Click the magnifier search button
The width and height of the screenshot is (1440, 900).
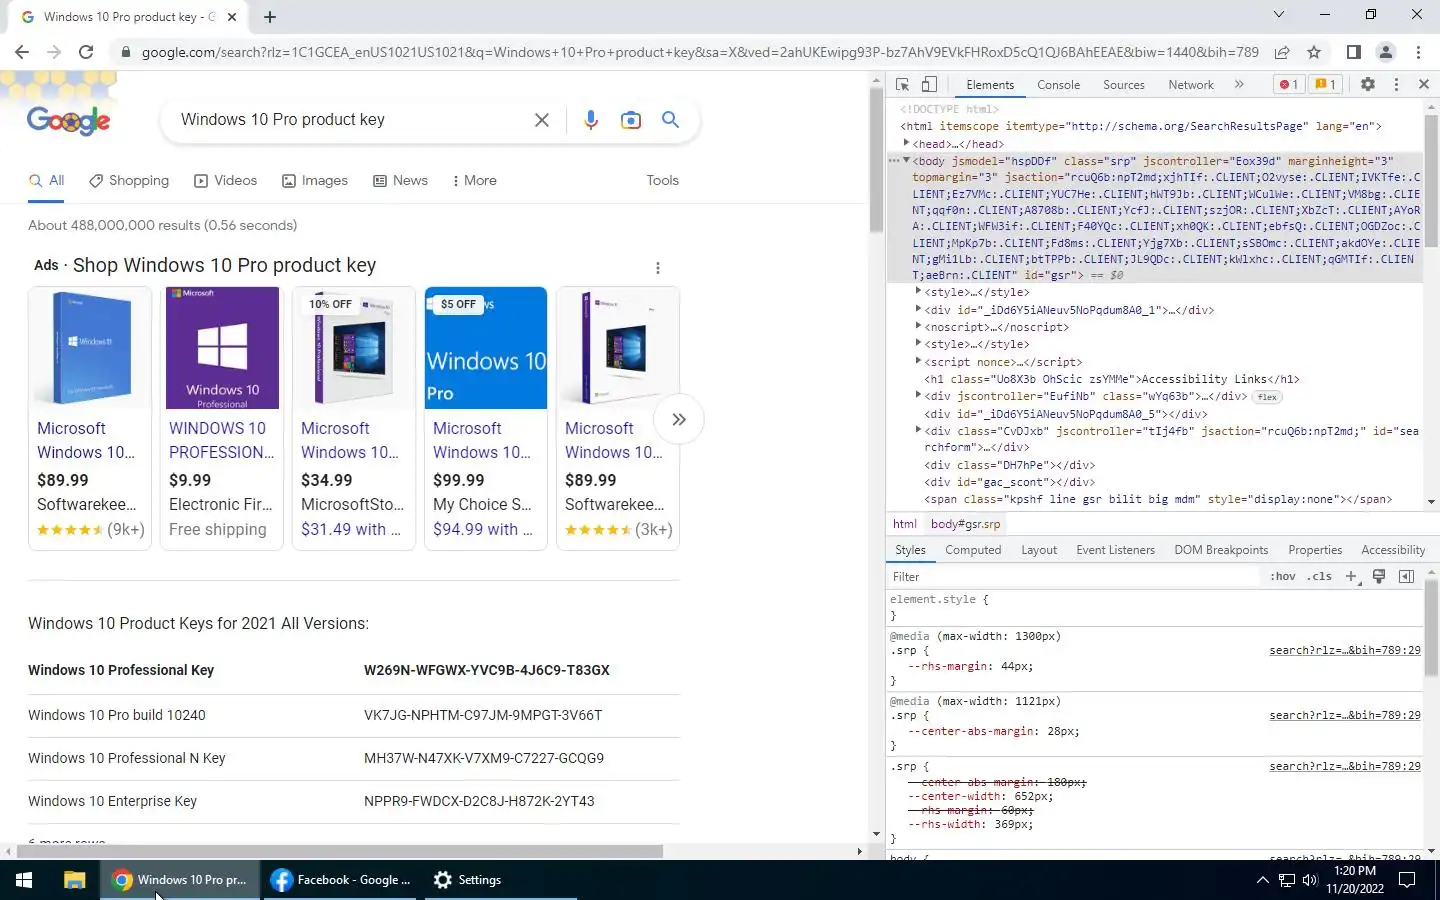[671, 120]
